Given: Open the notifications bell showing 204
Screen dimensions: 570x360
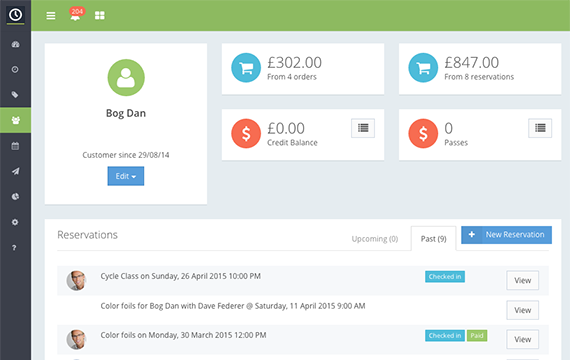Looking at the screenshot, I should (x=76, y=15).
